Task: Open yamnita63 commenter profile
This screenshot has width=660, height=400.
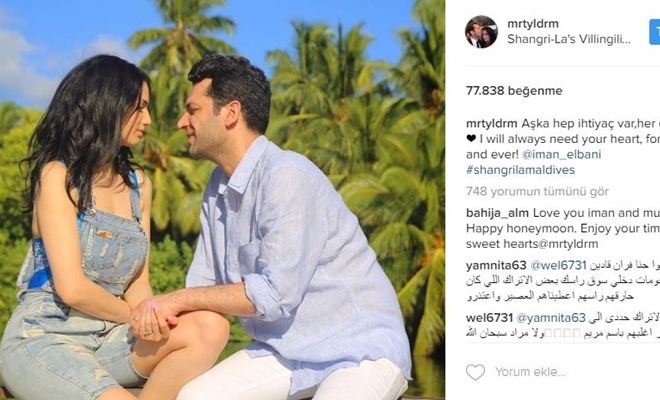Action: pyautogui.click(x=496, y=265)
